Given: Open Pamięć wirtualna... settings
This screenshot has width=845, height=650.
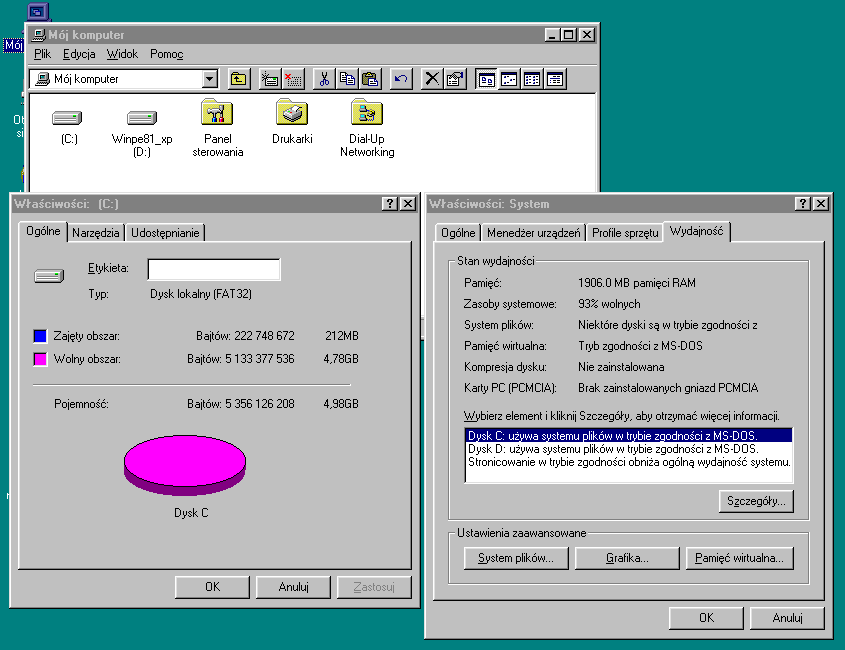Looking at the screenshot, I should click(x=739, y=558).
